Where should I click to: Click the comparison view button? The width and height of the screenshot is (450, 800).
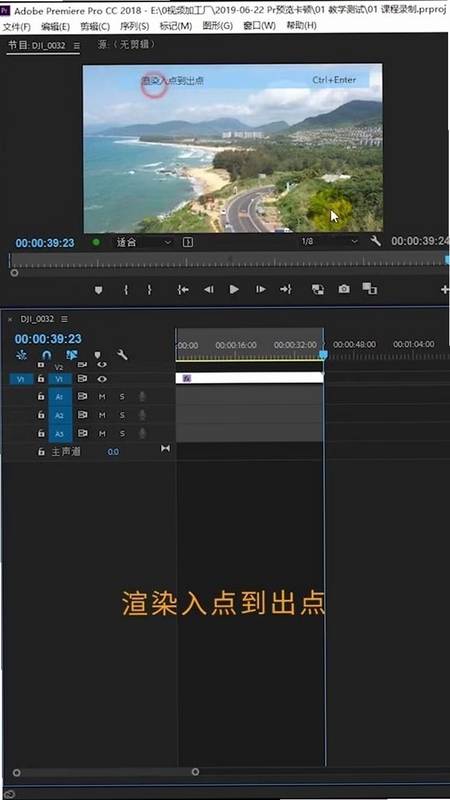click(369, 289)
